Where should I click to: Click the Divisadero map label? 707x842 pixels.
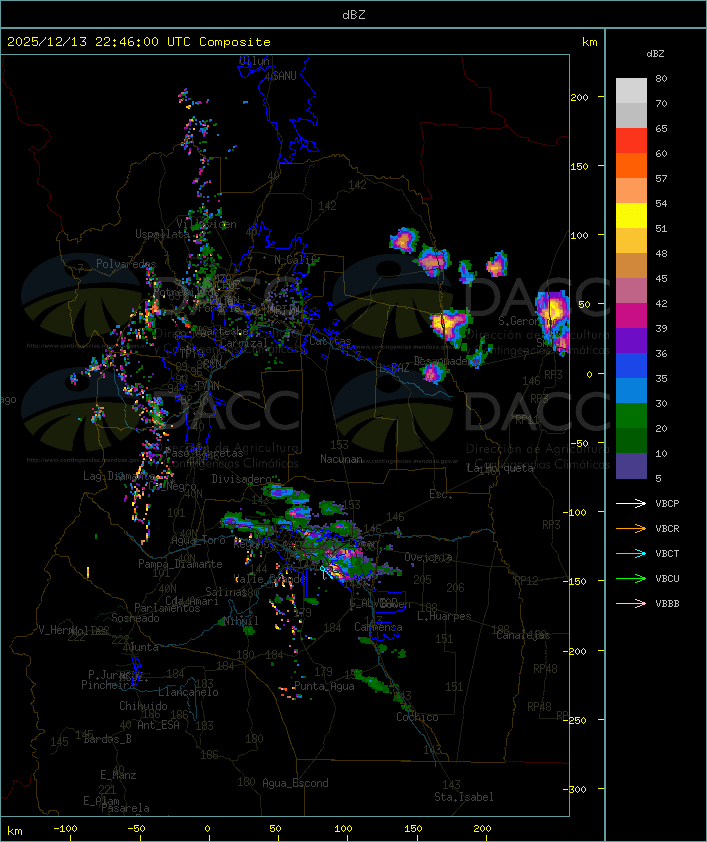(x=242, y=478)
